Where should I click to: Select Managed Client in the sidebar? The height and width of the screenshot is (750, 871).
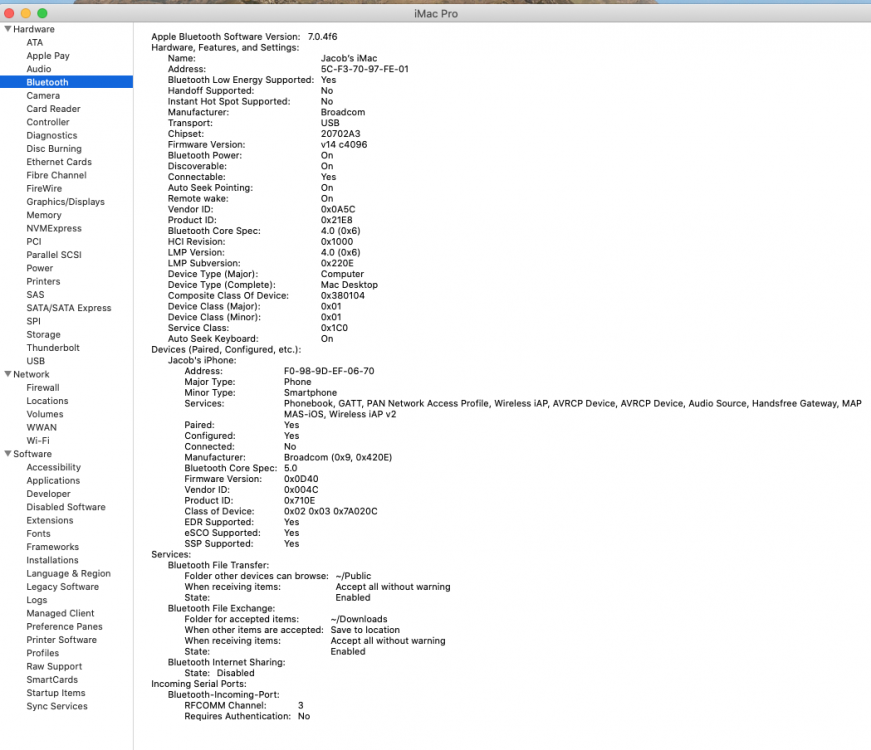click(x=60, y=613)
